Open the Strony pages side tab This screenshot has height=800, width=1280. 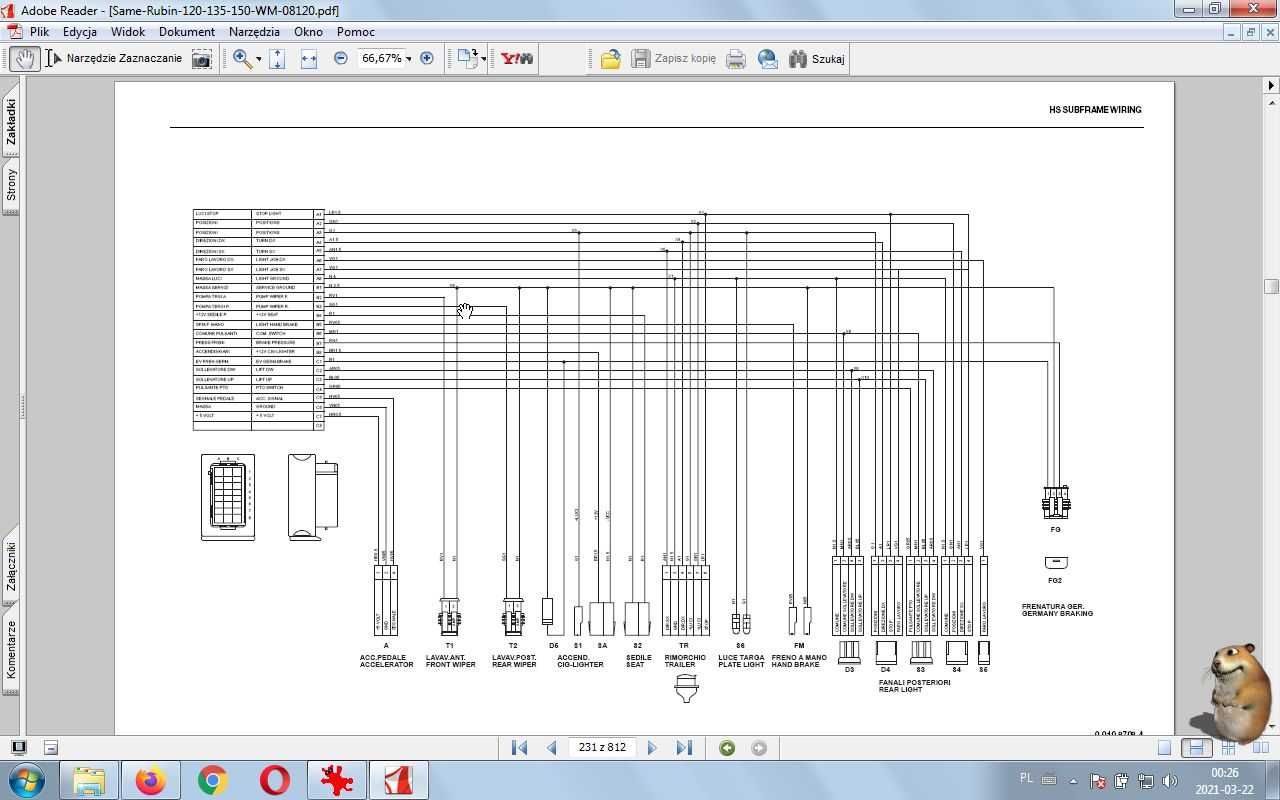[x=11, y=184]
